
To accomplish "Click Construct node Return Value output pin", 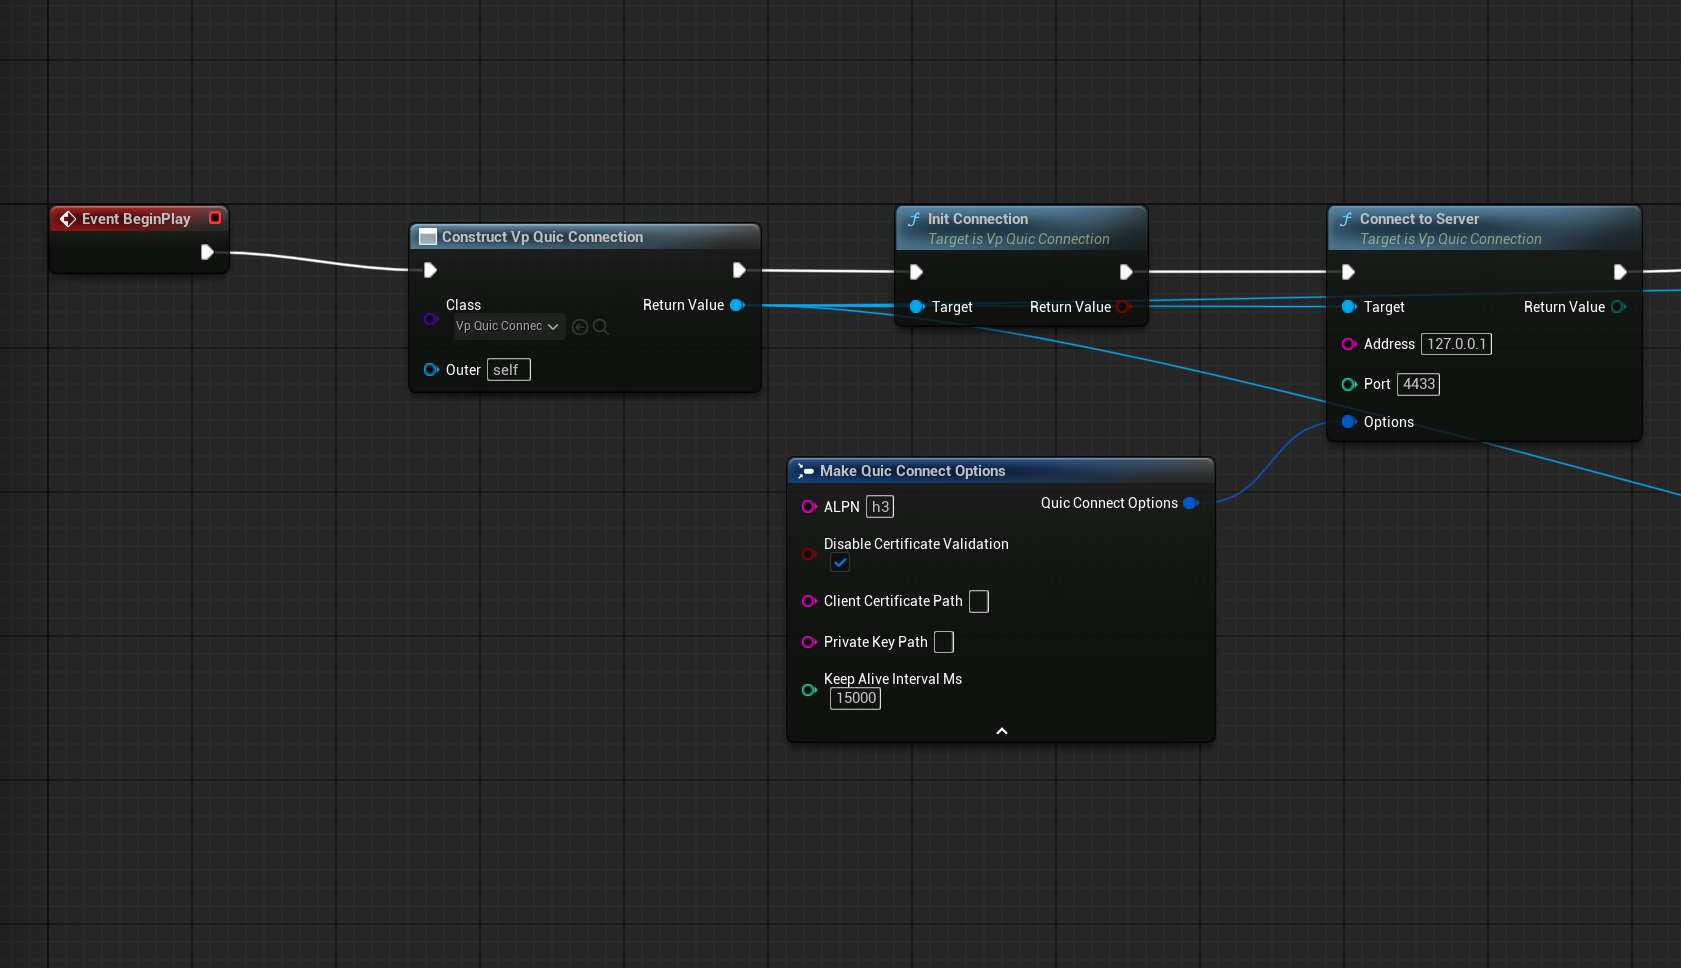I will click(x=737, y=305).
